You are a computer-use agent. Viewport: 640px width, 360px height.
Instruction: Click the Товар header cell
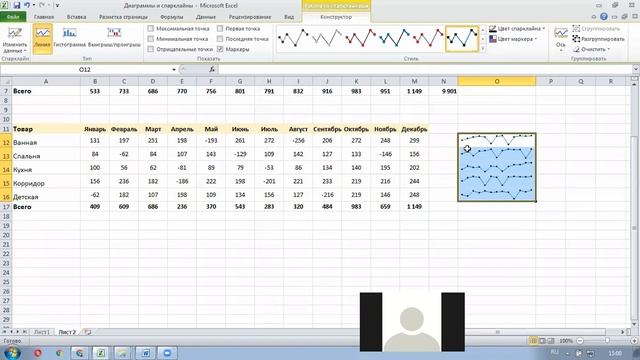point(46,129)
